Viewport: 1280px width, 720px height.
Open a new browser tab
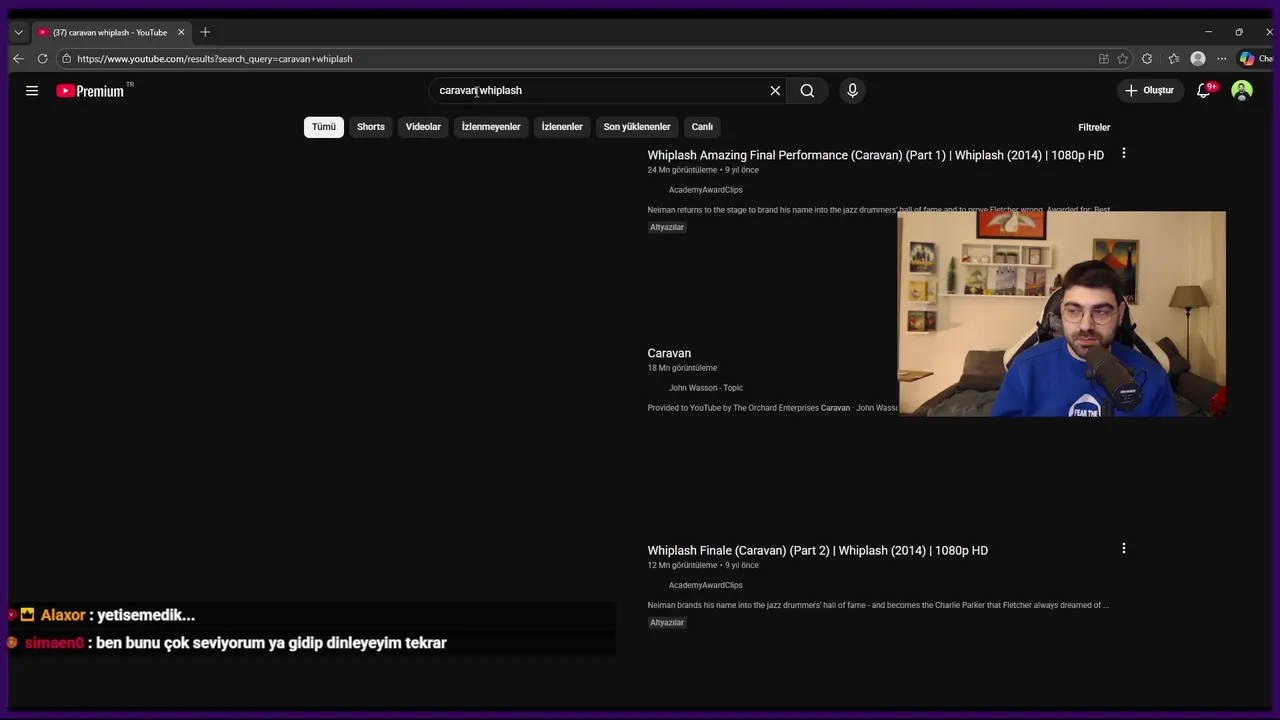(205, 32)
